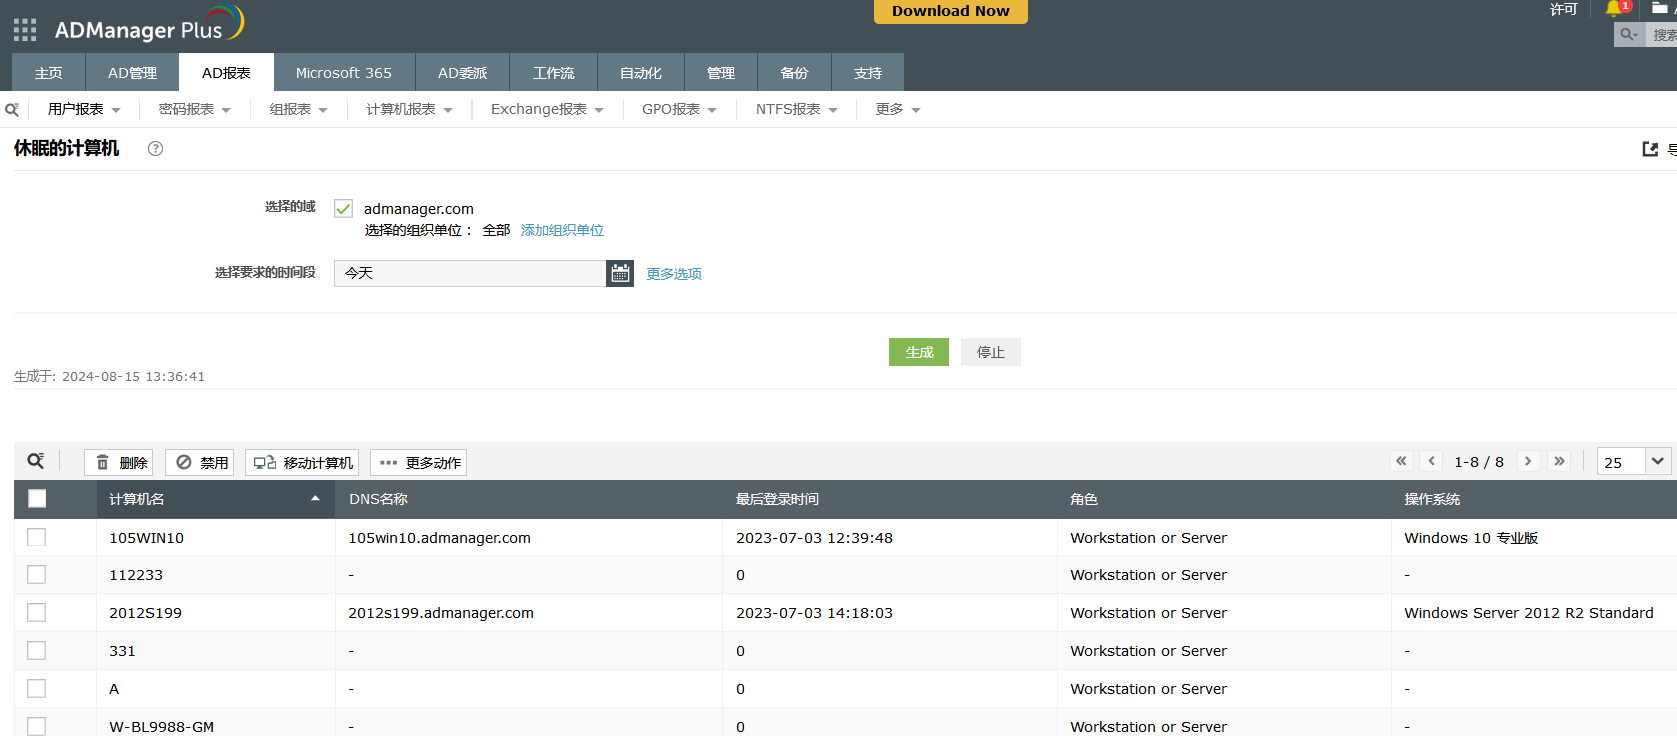
Task: Click the table search icon beside 删除
Action: pos(36,461)
